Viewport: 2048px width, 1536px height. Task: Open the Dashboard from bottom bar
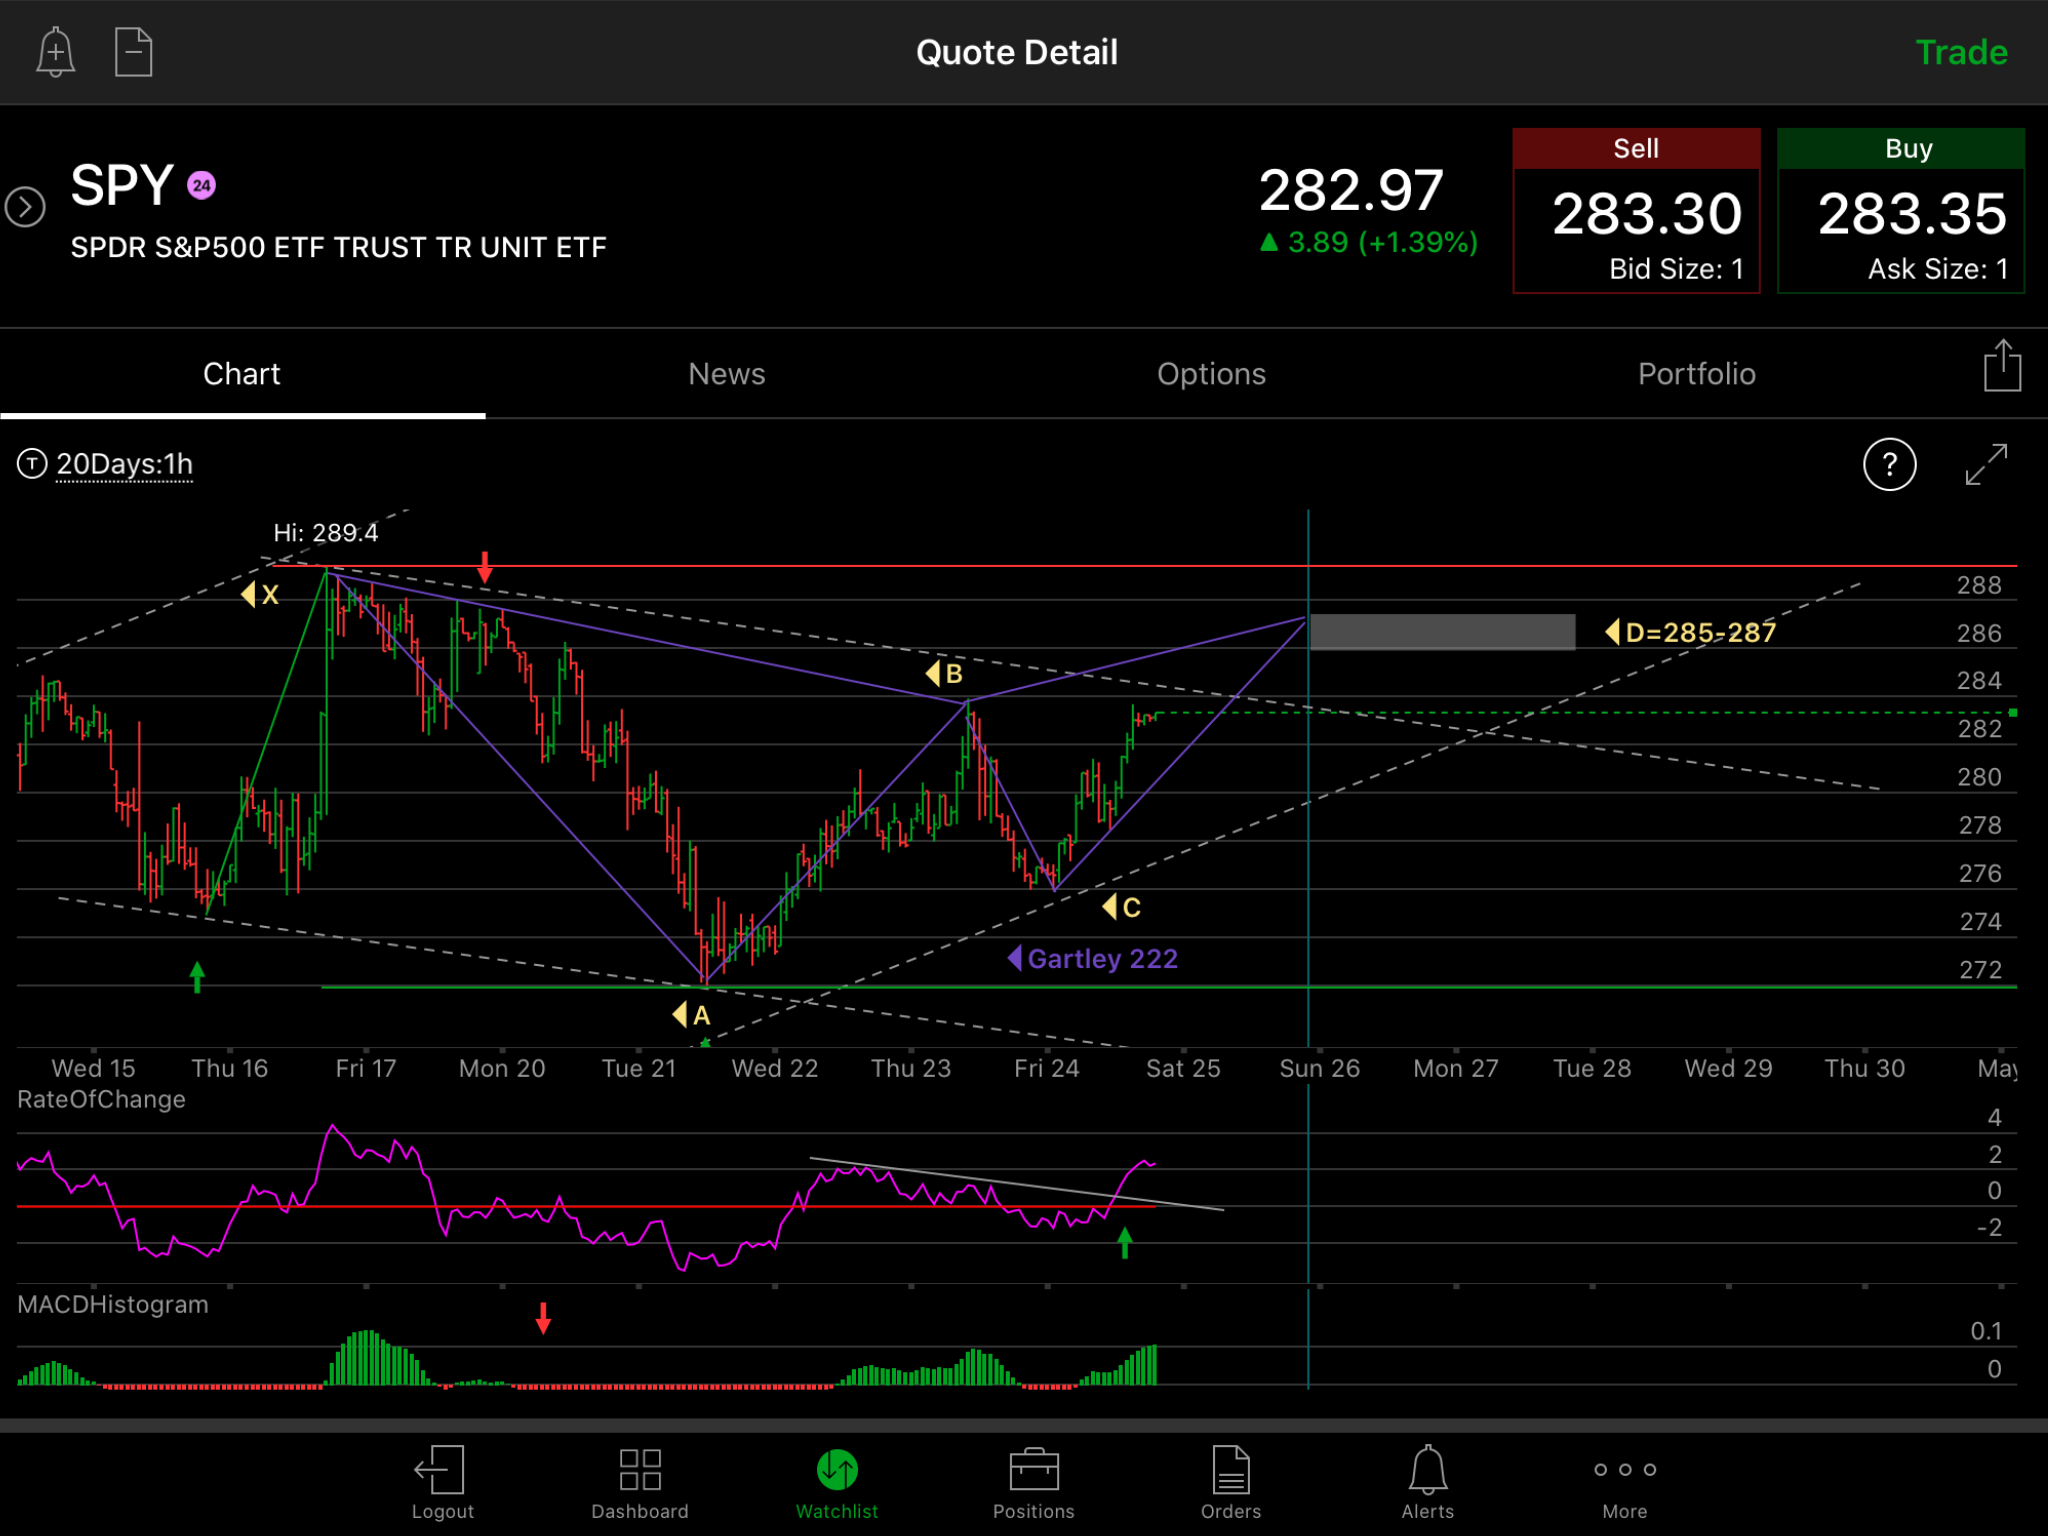tap(640, 1483)
